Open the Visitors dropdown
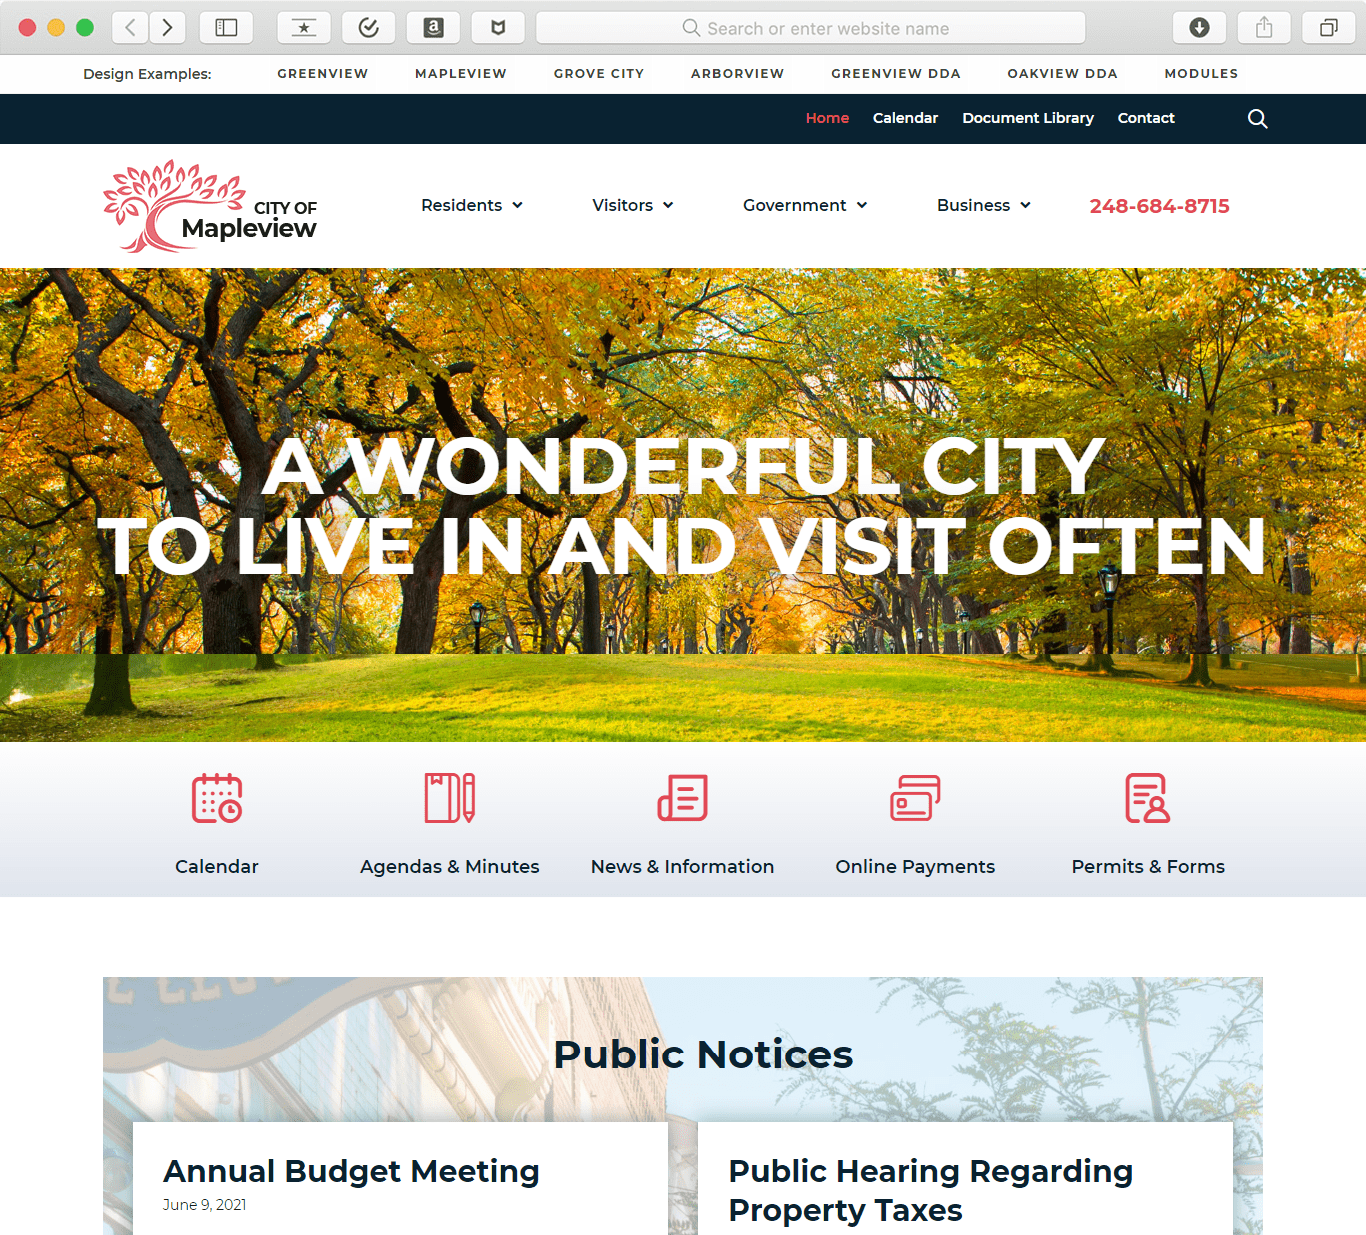Viewport: 1366px width, 1235px height. tap(632, 205)
